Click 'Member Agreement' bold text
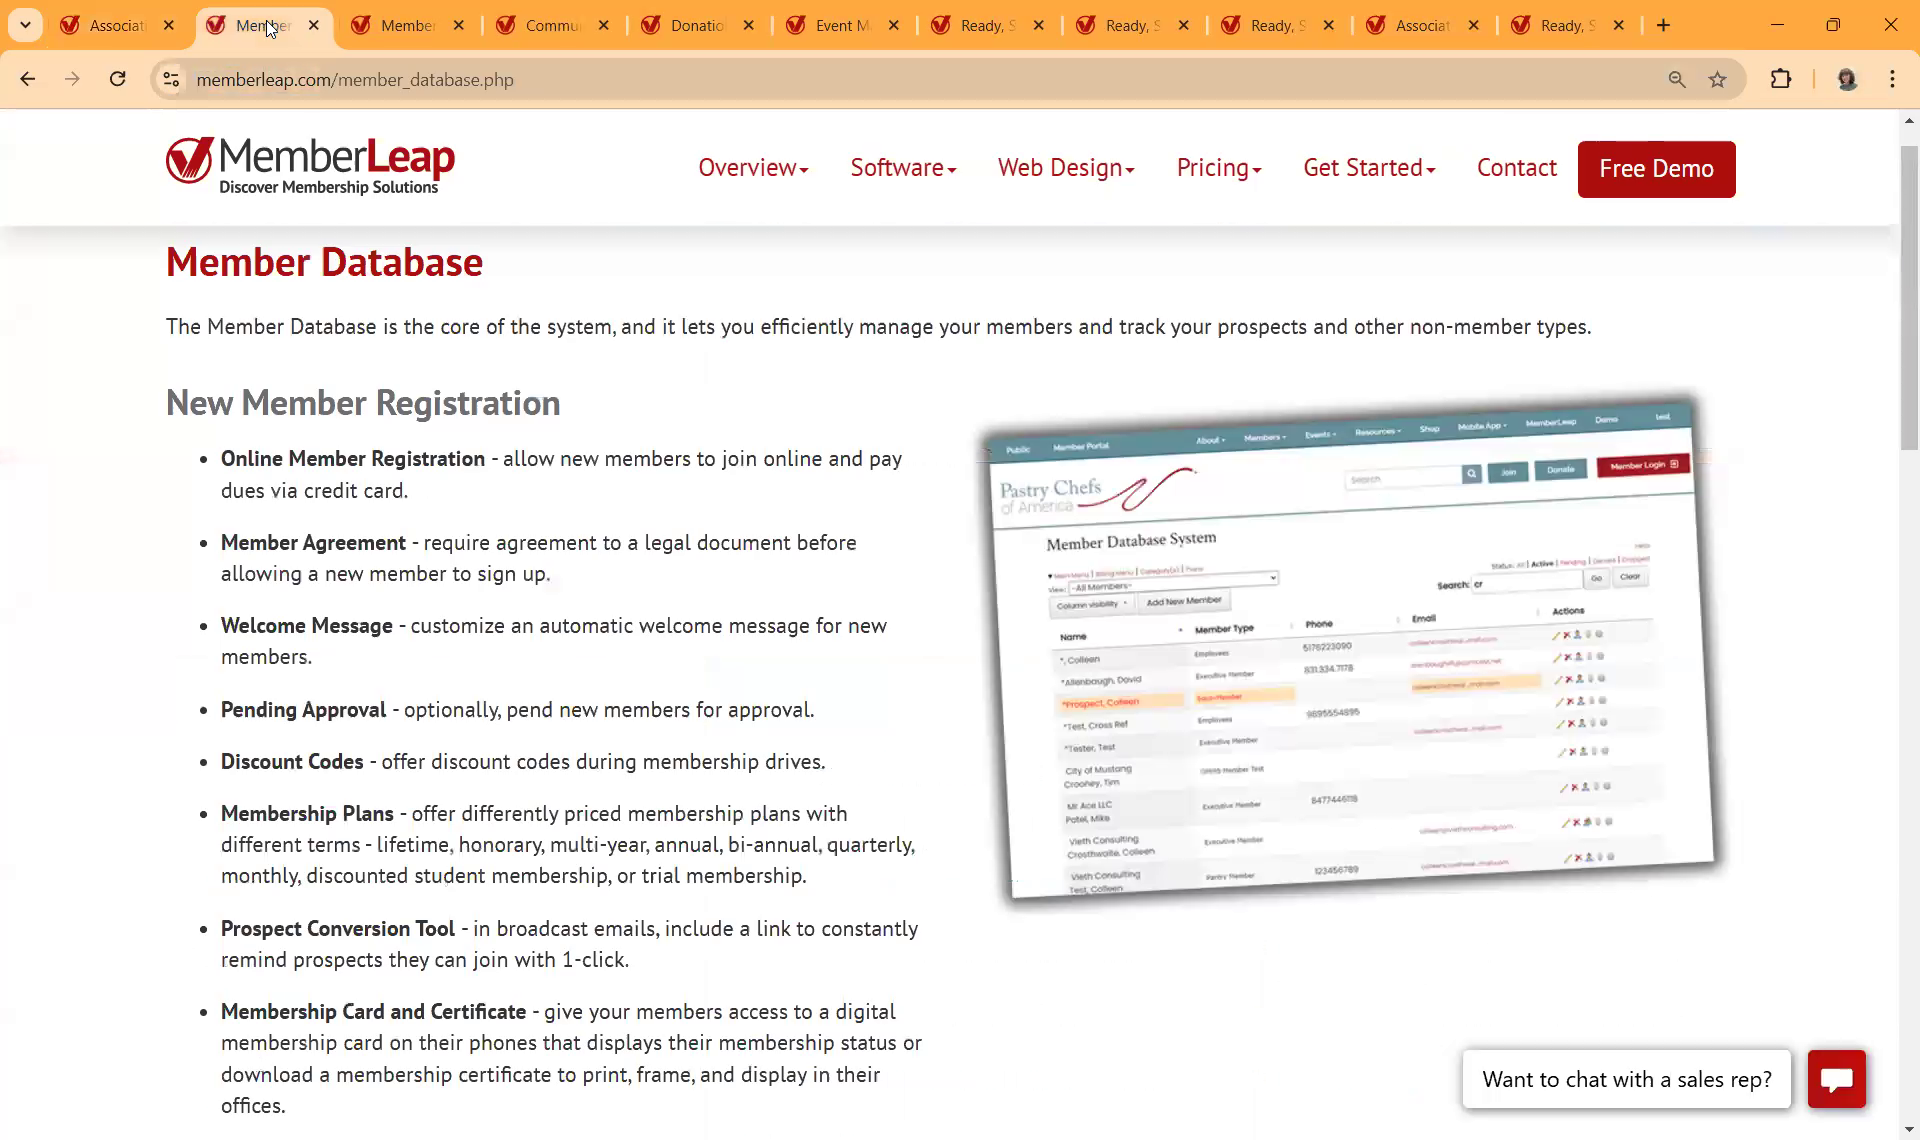1920x1140 pixels. [313, 543]
